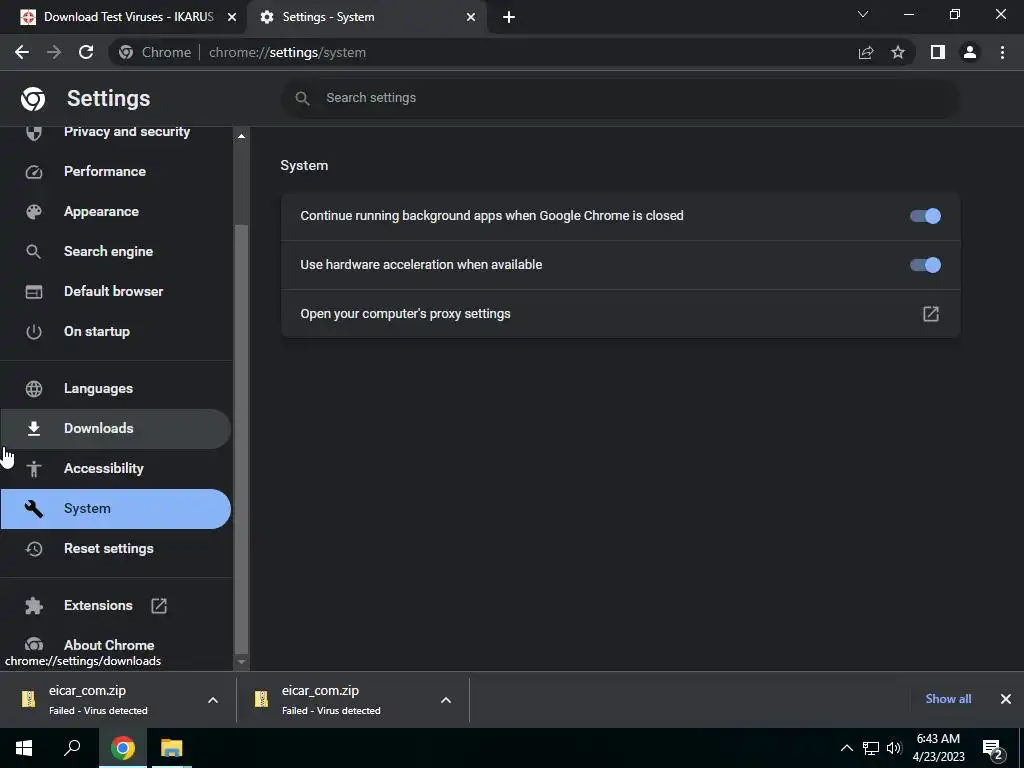The width and height of the screenshot is (1024, 768).
Task: Open Search engine settings
Action: pos(116,251)
